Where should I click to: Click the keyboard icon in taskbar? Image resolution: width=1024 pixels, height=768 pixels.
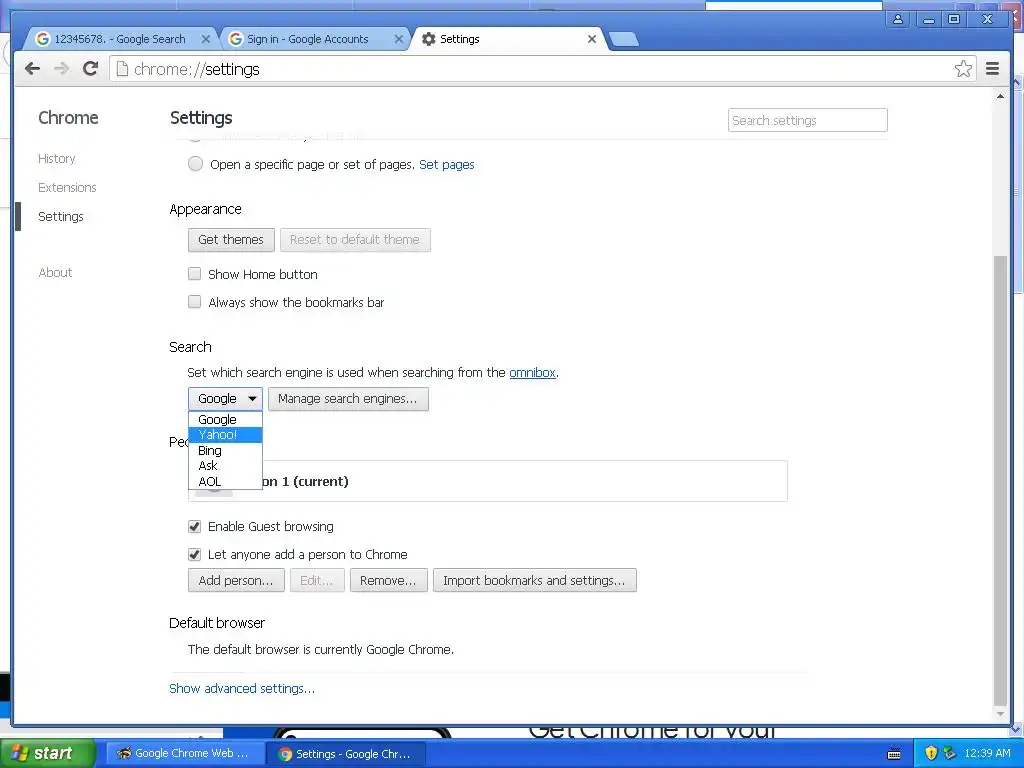[894, 754]
